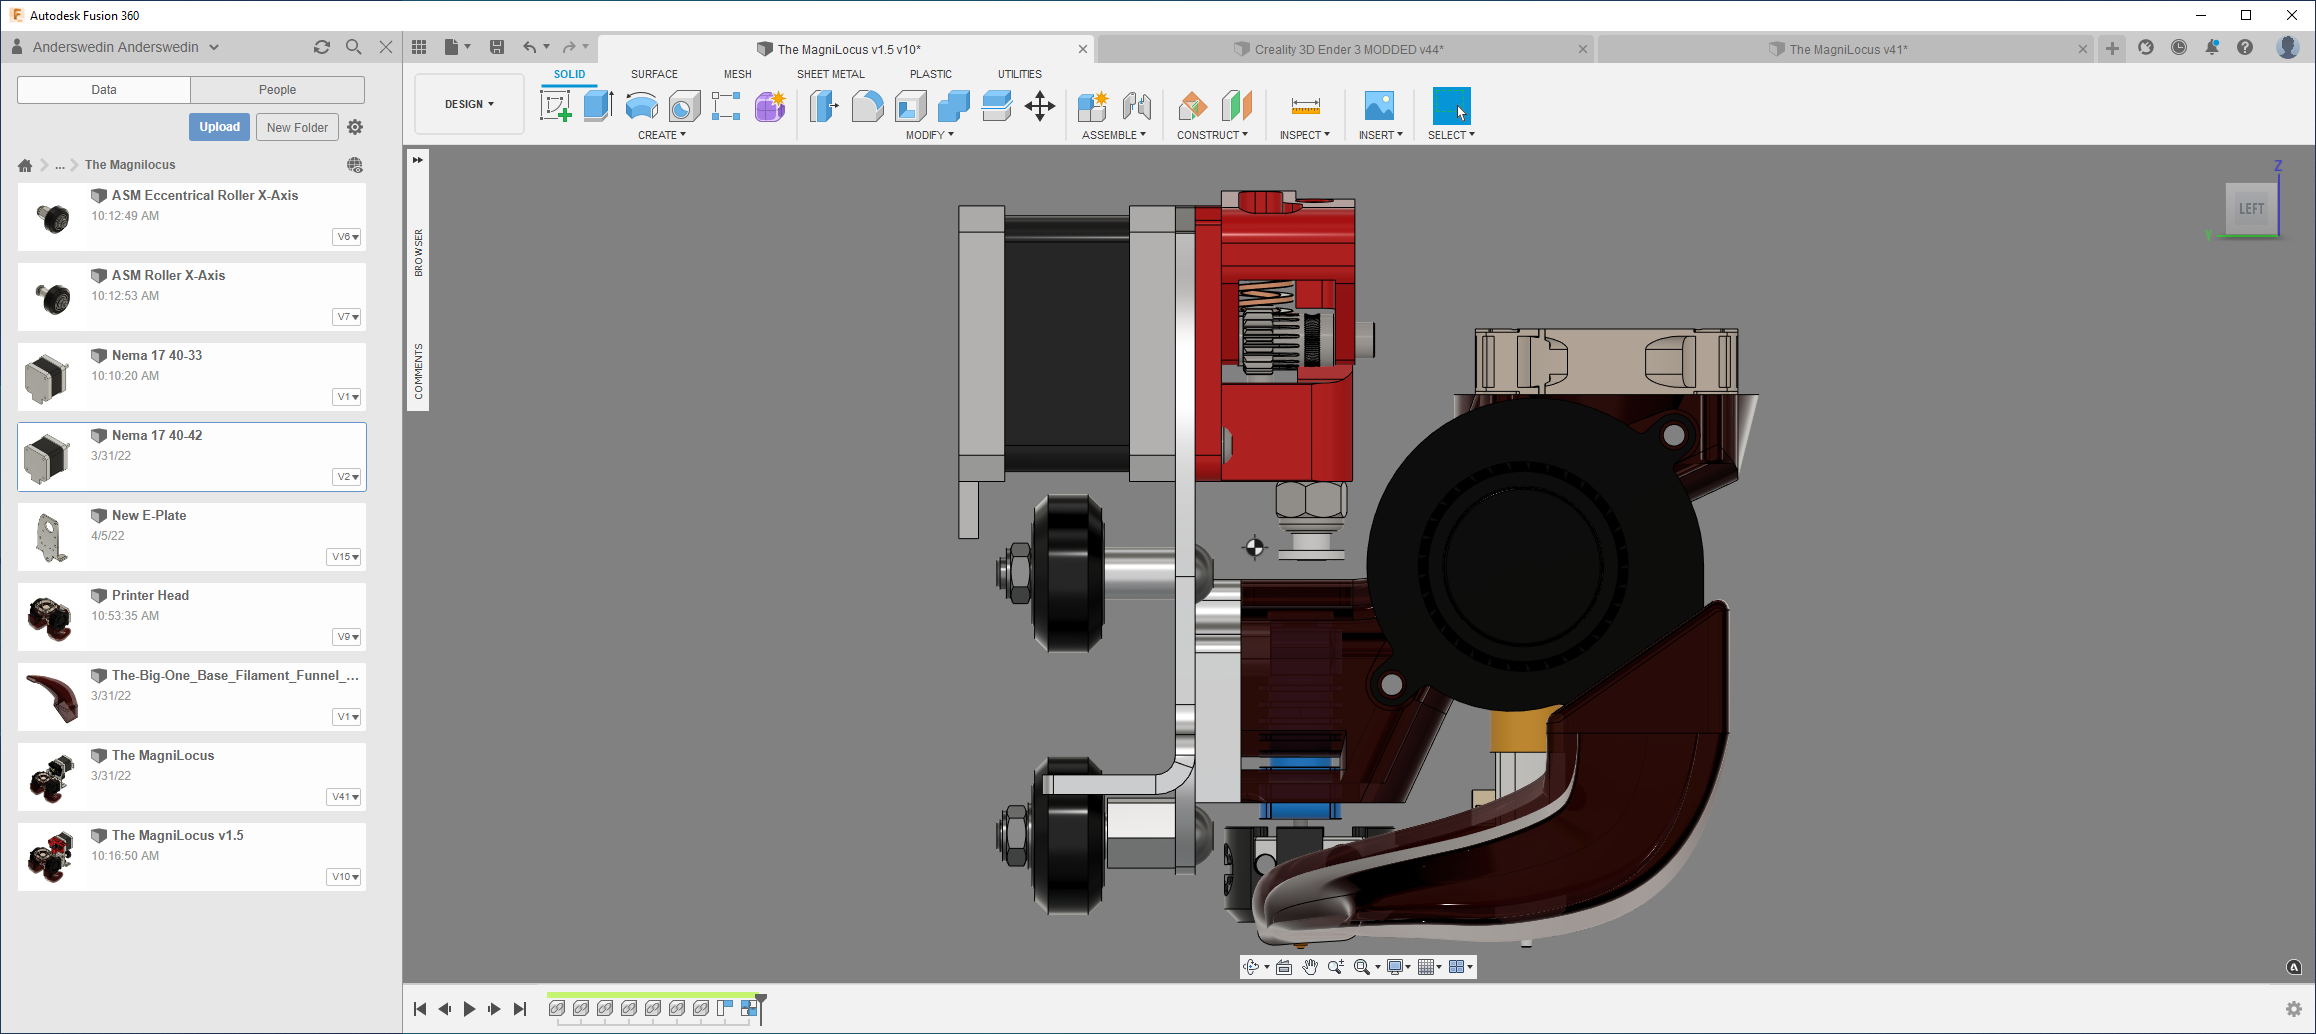The width and height of the screenshot is (2316, 1034).
Task: Select the Press Pull tool
Action: pos(824,105)
